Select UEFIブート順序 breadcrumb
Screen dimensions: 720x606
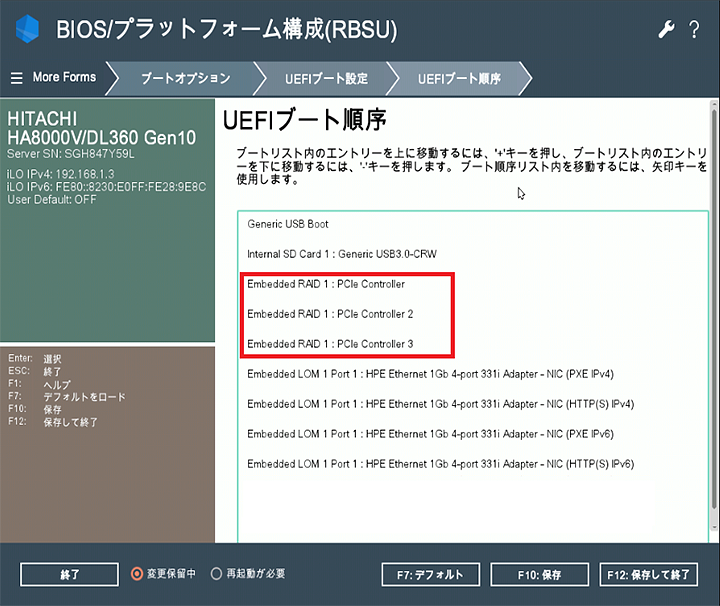459,79
